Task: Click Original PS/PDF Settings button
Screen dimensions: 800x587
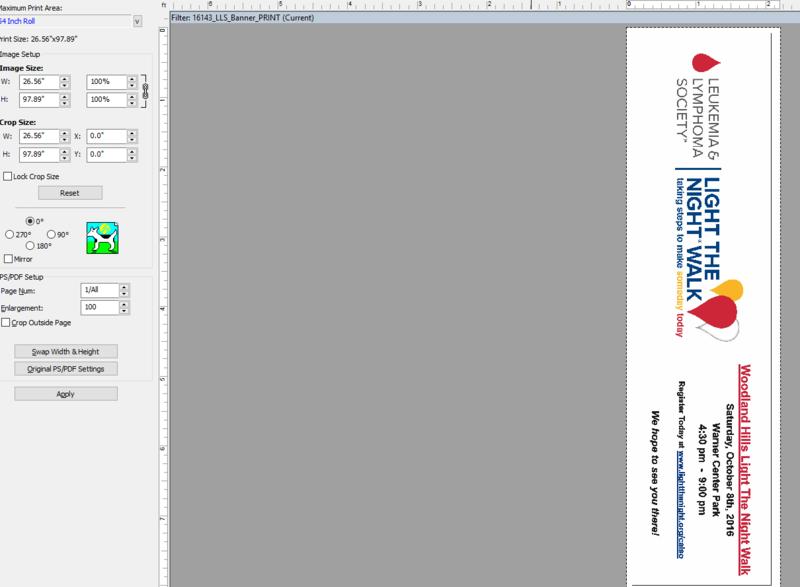Action: [x=66, y=369]
